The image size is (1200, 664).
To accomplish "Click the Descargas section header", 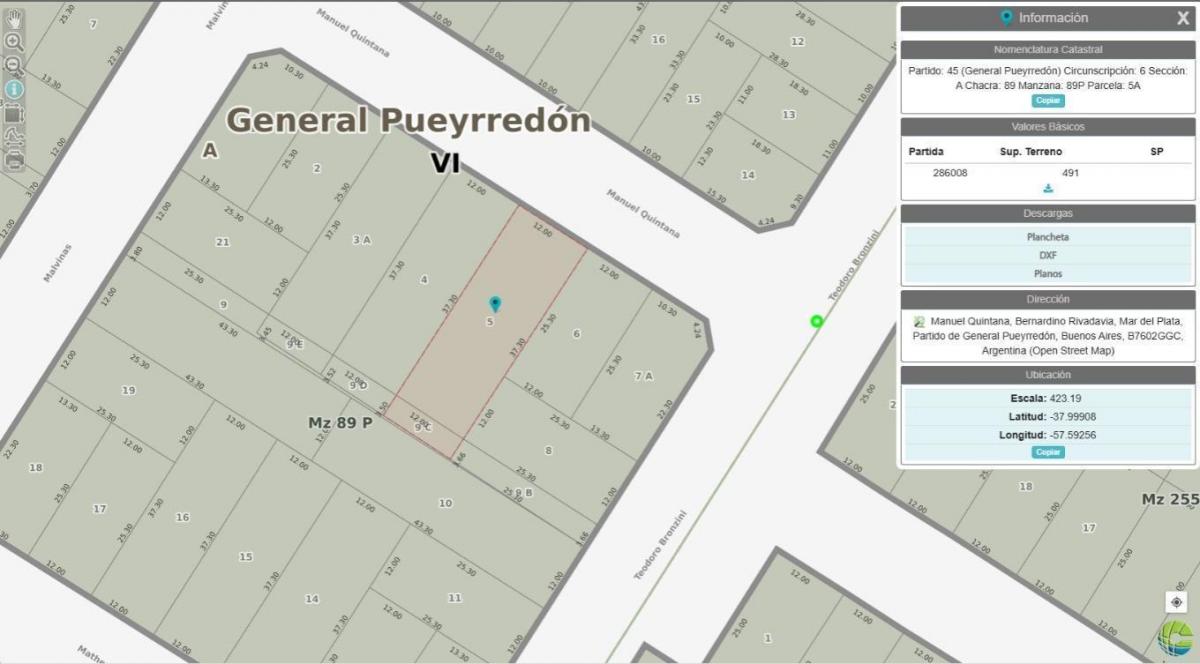I will [1048, 214].
